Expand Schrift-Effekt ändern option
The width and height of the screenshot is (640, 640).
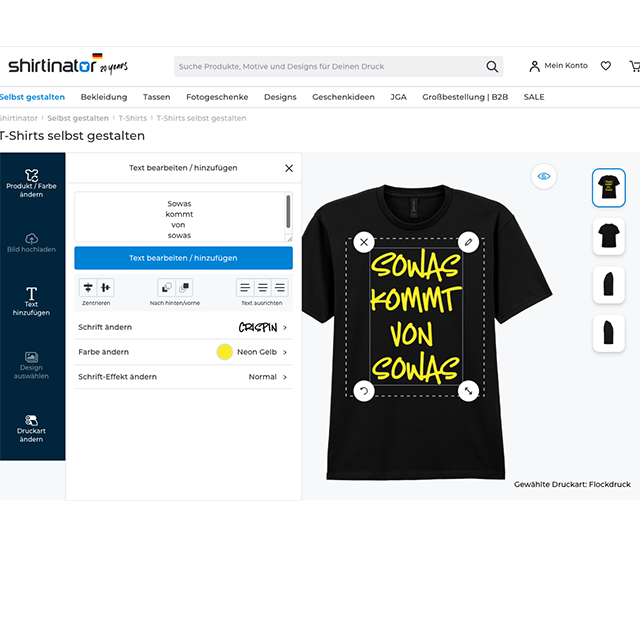[183, 377]
